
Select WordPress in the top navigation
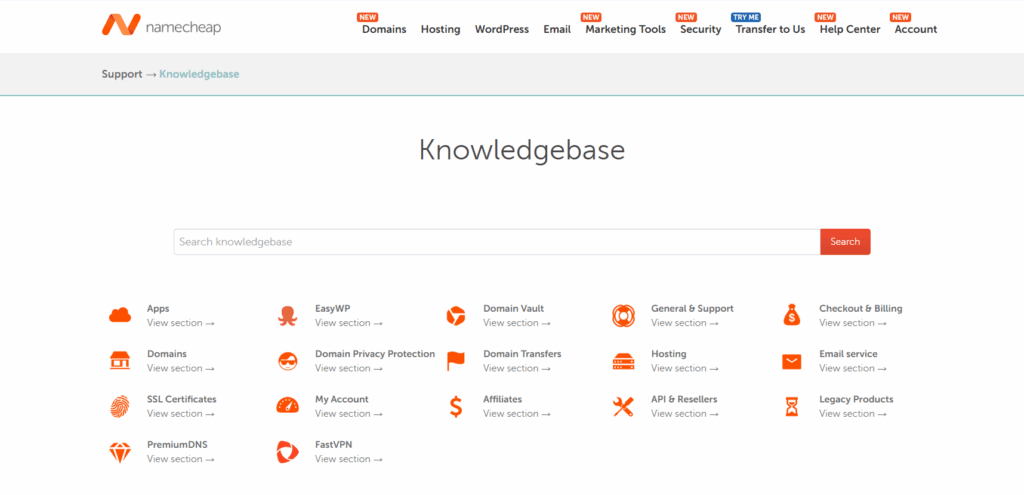[x=502, y=29]
